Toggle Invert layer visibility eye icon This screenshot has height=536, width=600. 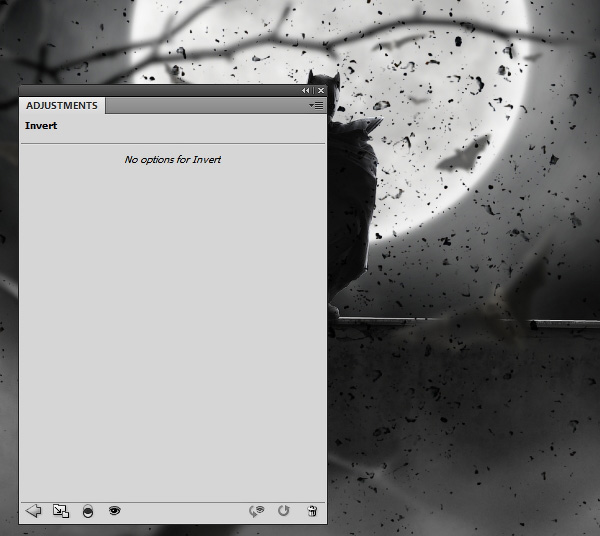point(114,510)
